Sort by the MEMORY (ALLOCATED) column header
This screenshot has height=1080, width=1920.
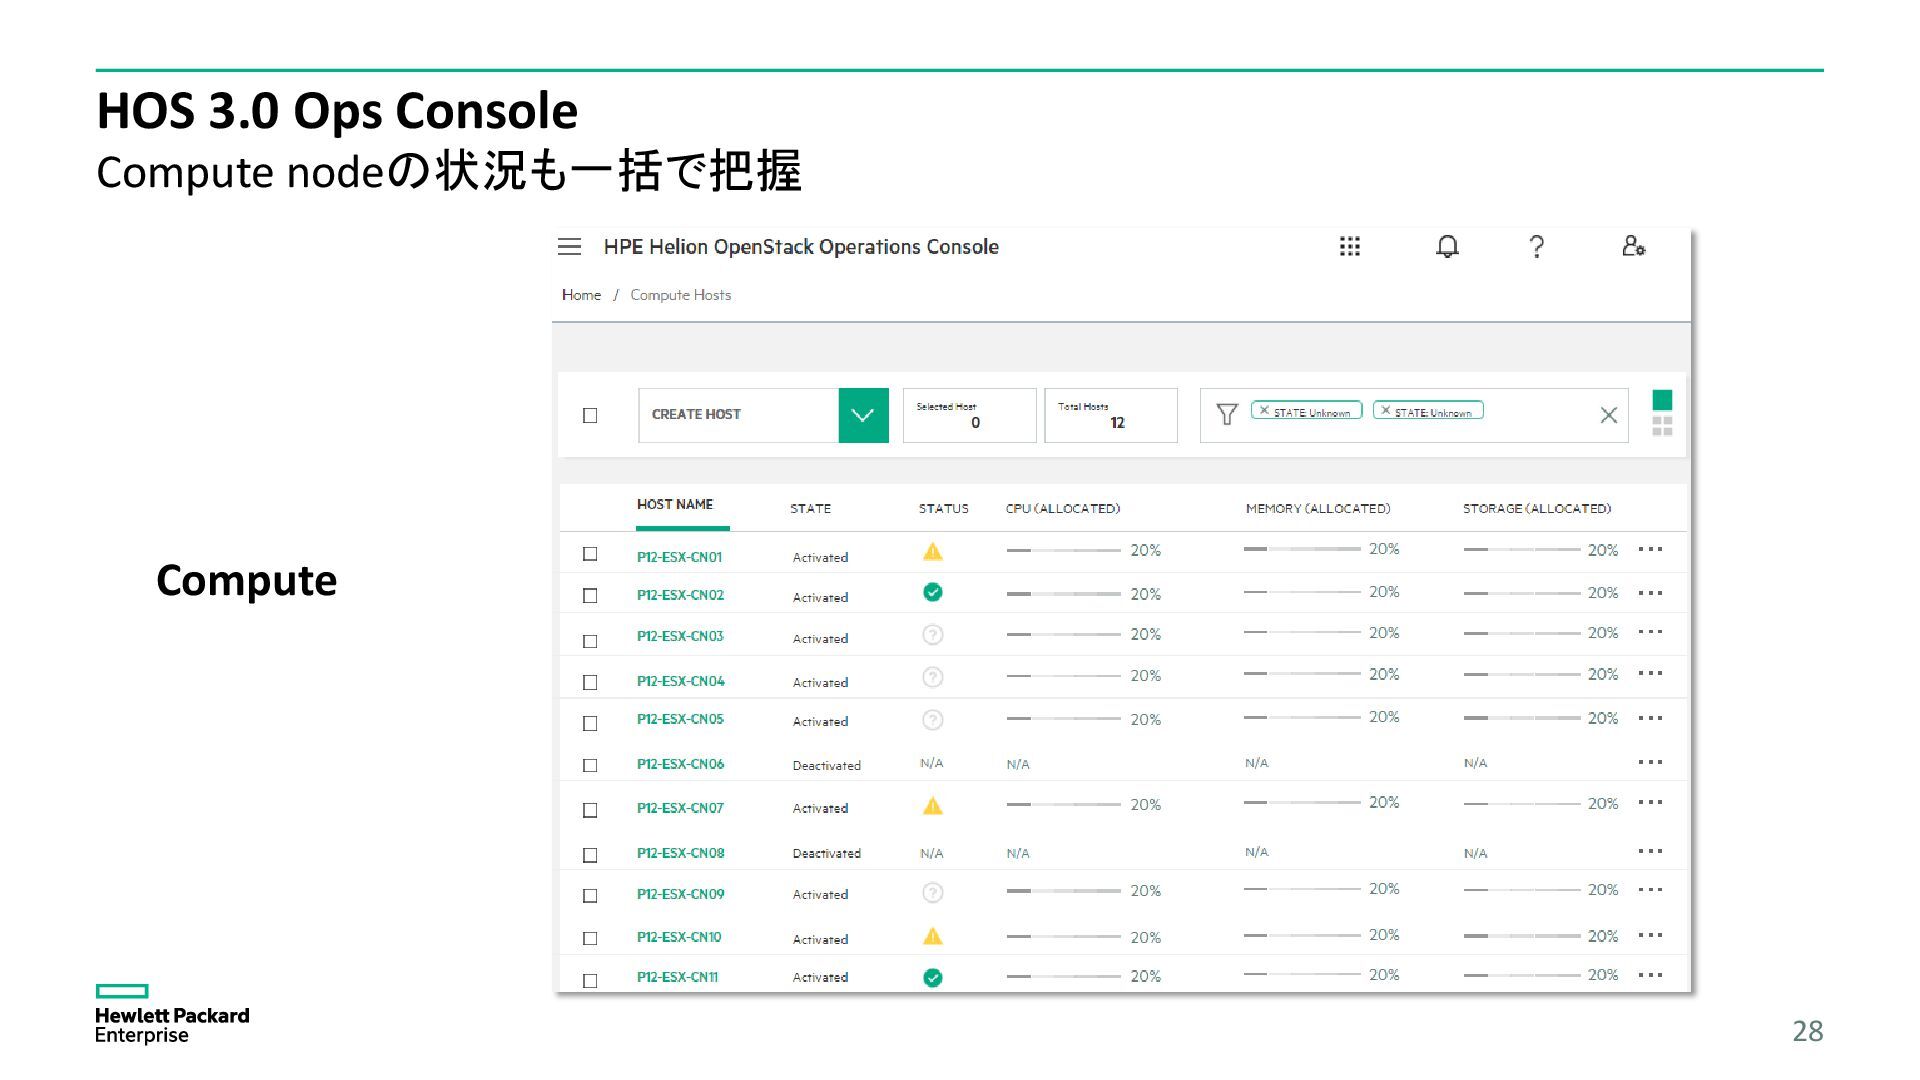pyautogui.click(x=1318, y=508)
